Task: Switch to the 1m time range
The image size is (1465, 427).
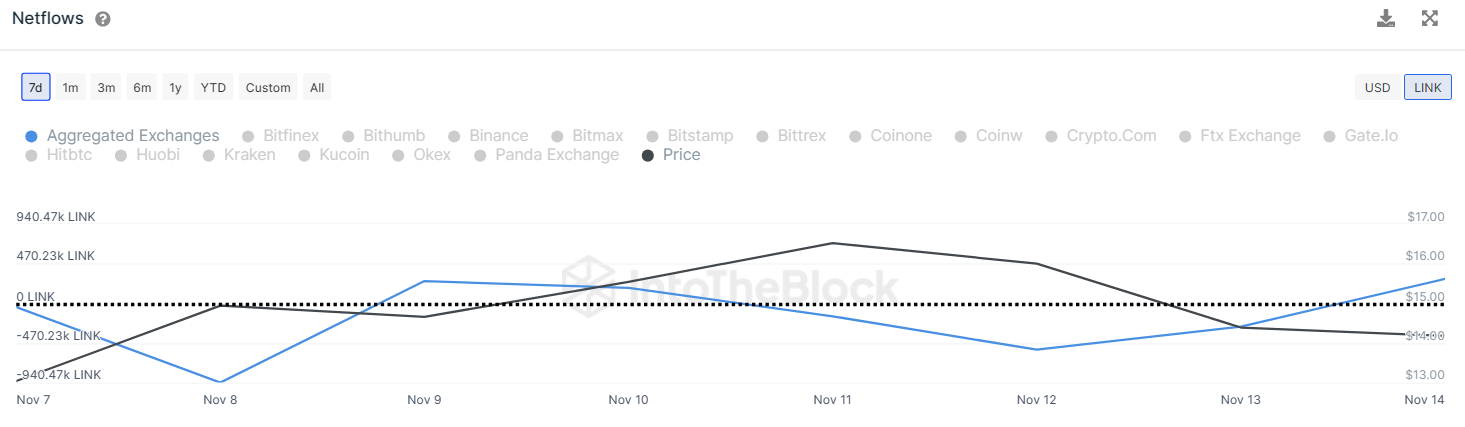Action: pyautogui.click(x=70, y=88)
